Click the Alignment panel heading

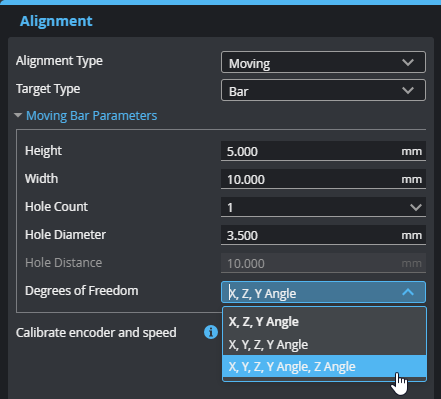[56, 21]
